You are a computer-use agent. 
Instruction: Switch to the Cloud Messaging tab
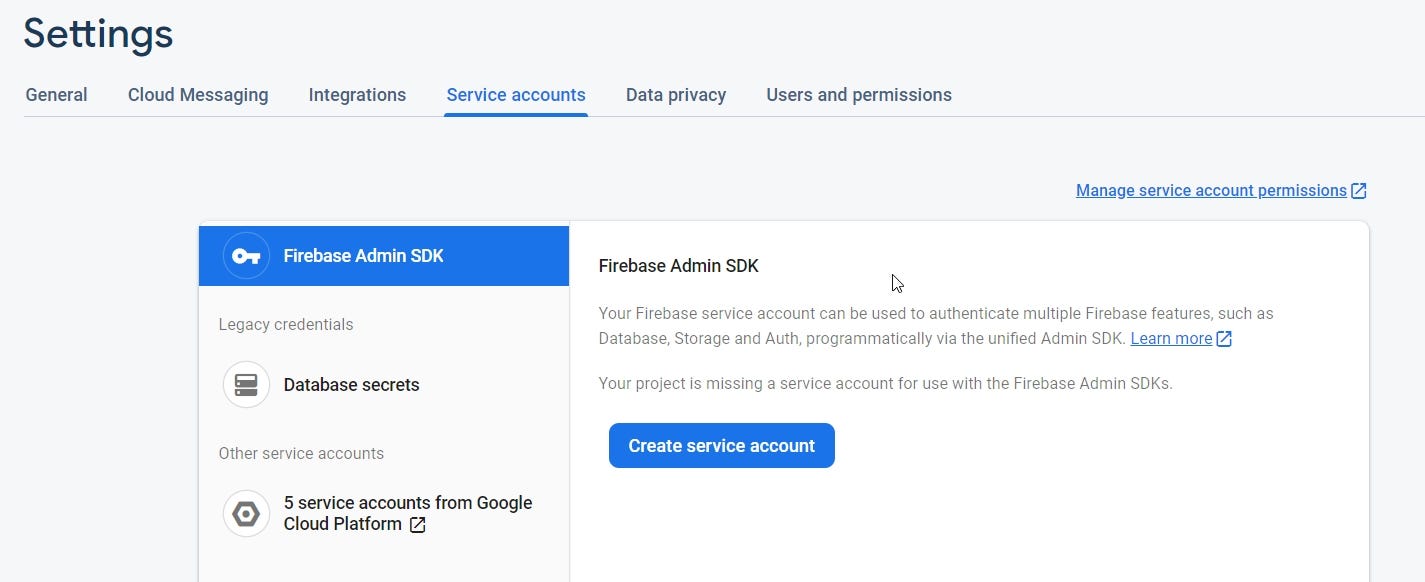tap(198, 95)
